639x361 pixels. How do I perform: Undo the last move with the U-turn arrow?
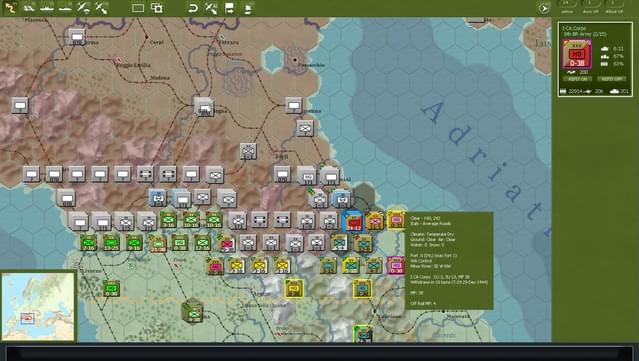tap(193, 8)
